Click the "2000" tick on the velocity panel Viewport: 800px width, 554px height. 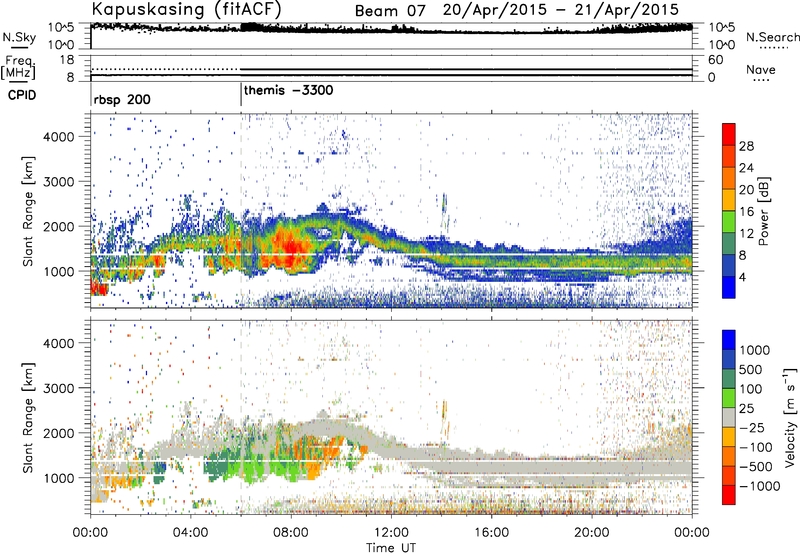59,433
